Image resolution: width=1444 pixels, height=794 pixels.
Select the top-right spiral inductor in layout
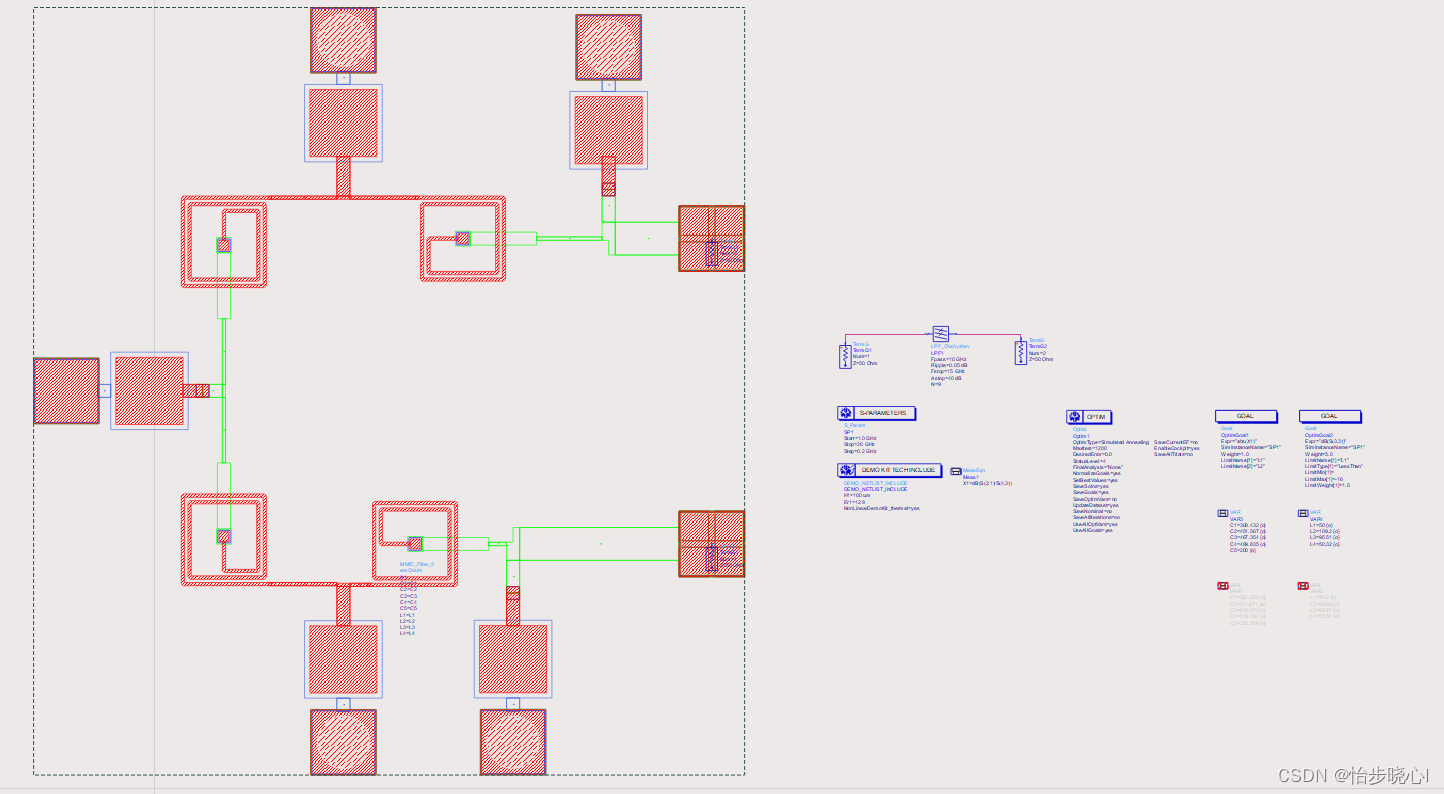(463, 240)
